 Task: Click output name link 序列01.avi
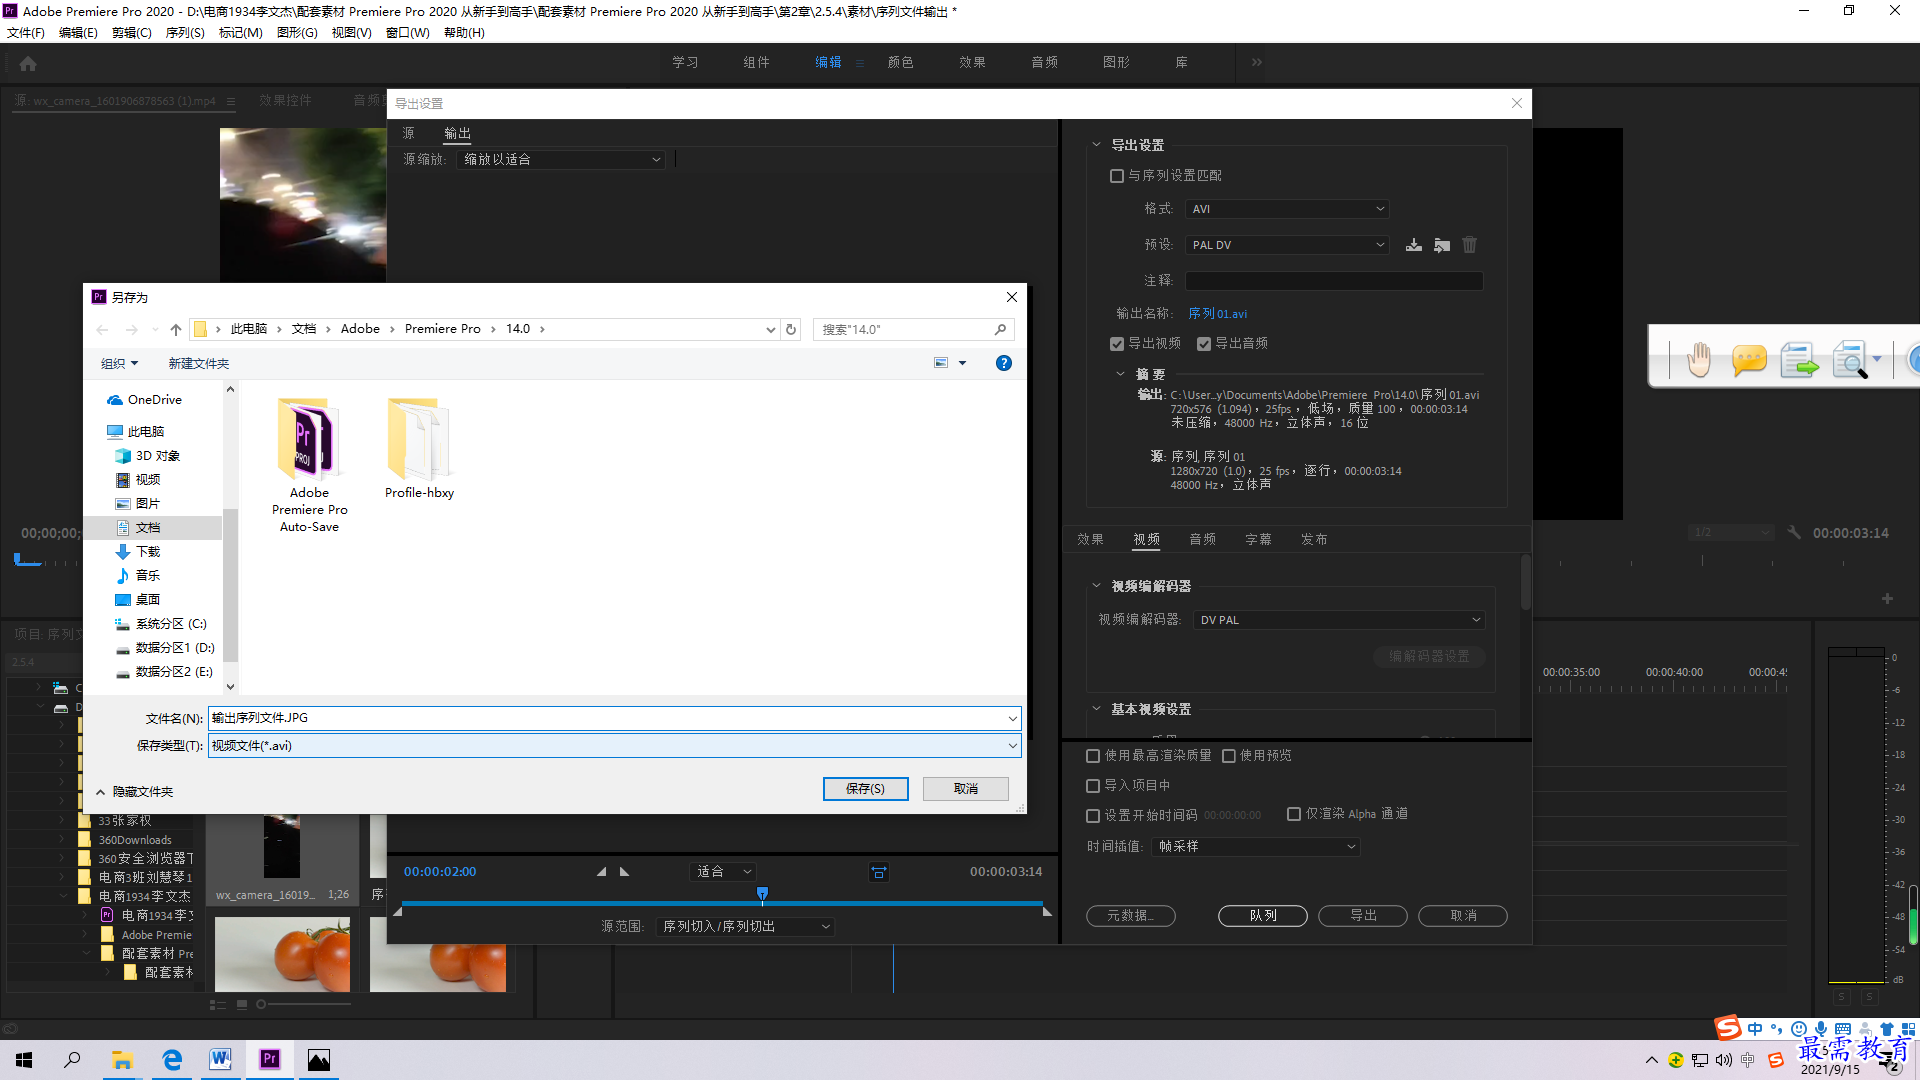pyautogui.click(x=1217, y=314)
